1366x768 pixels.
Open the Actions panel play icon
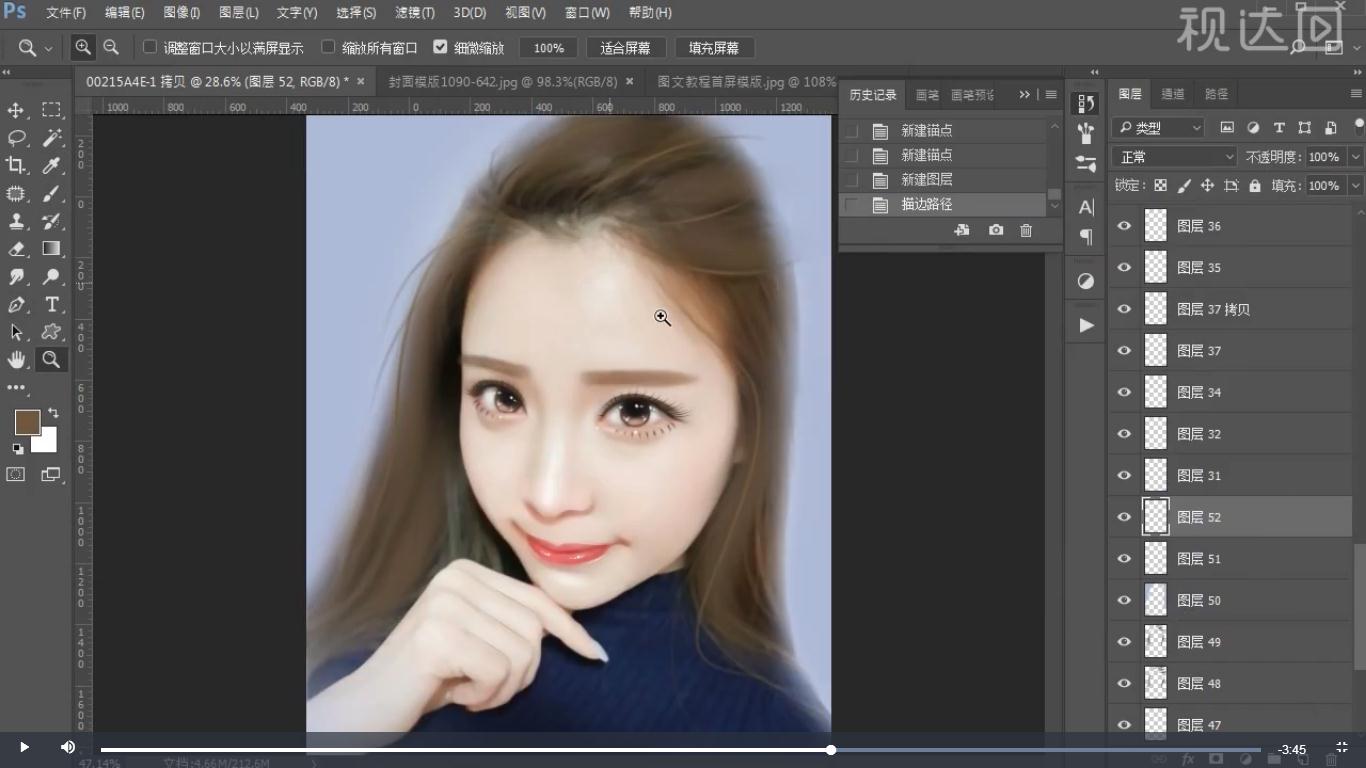coord(1086,325)
